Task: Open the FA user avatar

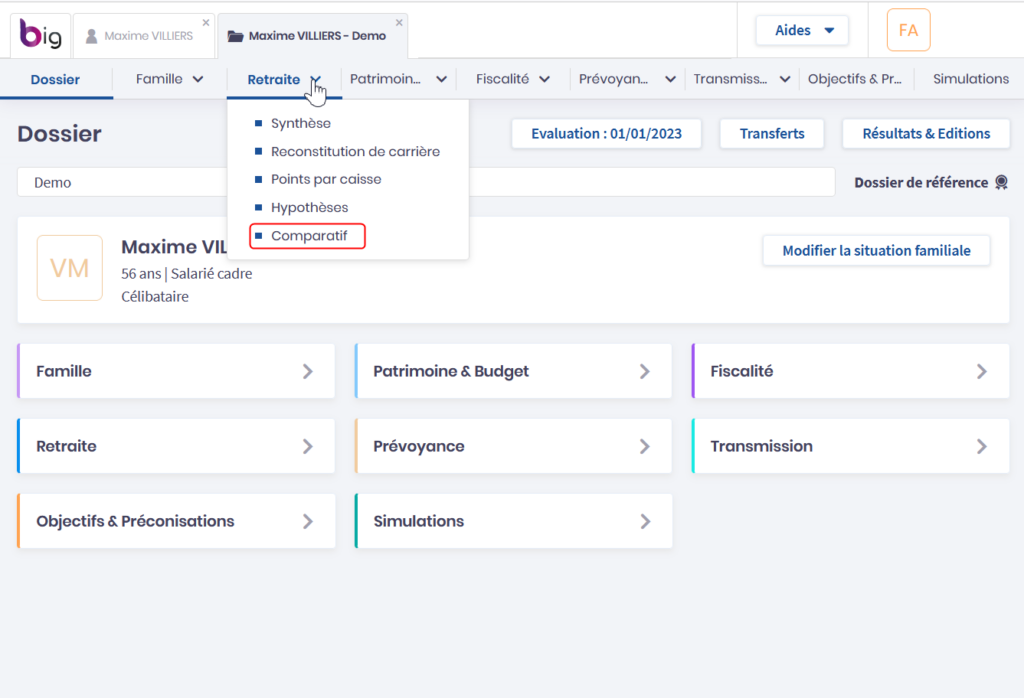Action: pyautogui.click(x=908, y=30)
